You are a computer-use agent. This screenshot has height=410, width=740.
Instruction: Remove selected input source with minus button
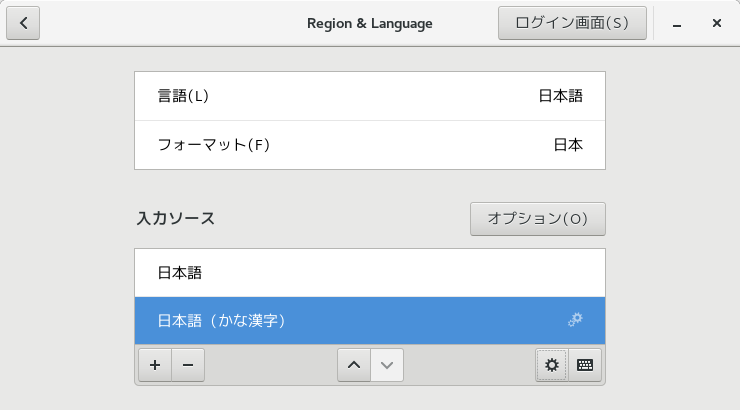click(188, 365)
